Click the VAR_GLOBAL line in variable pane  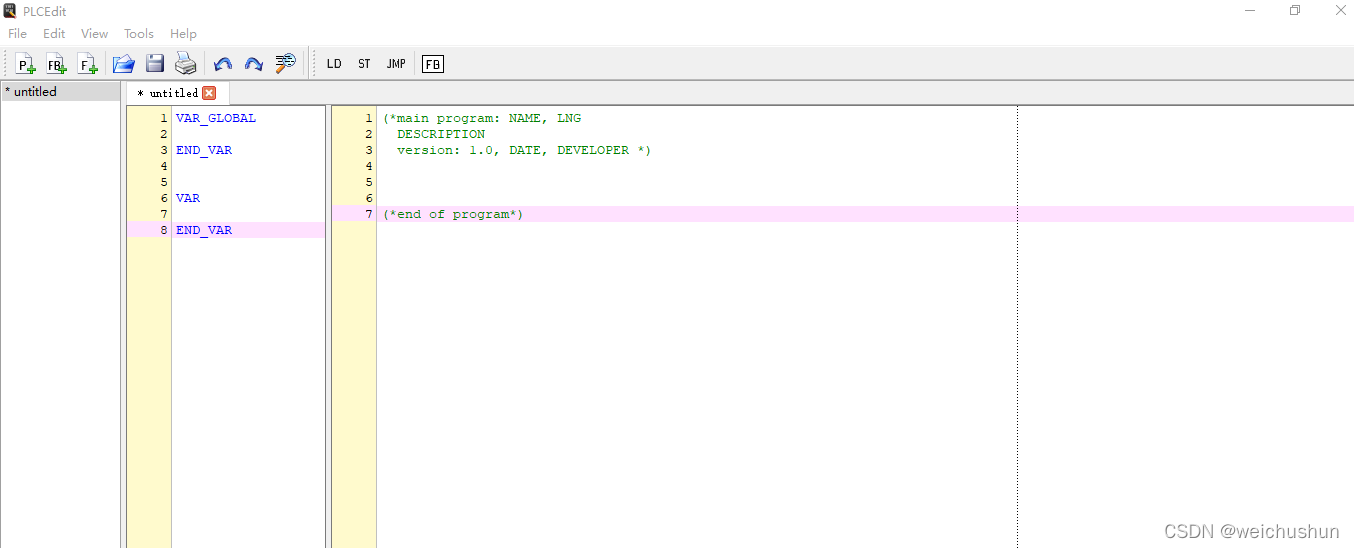(x=216, y=118)
